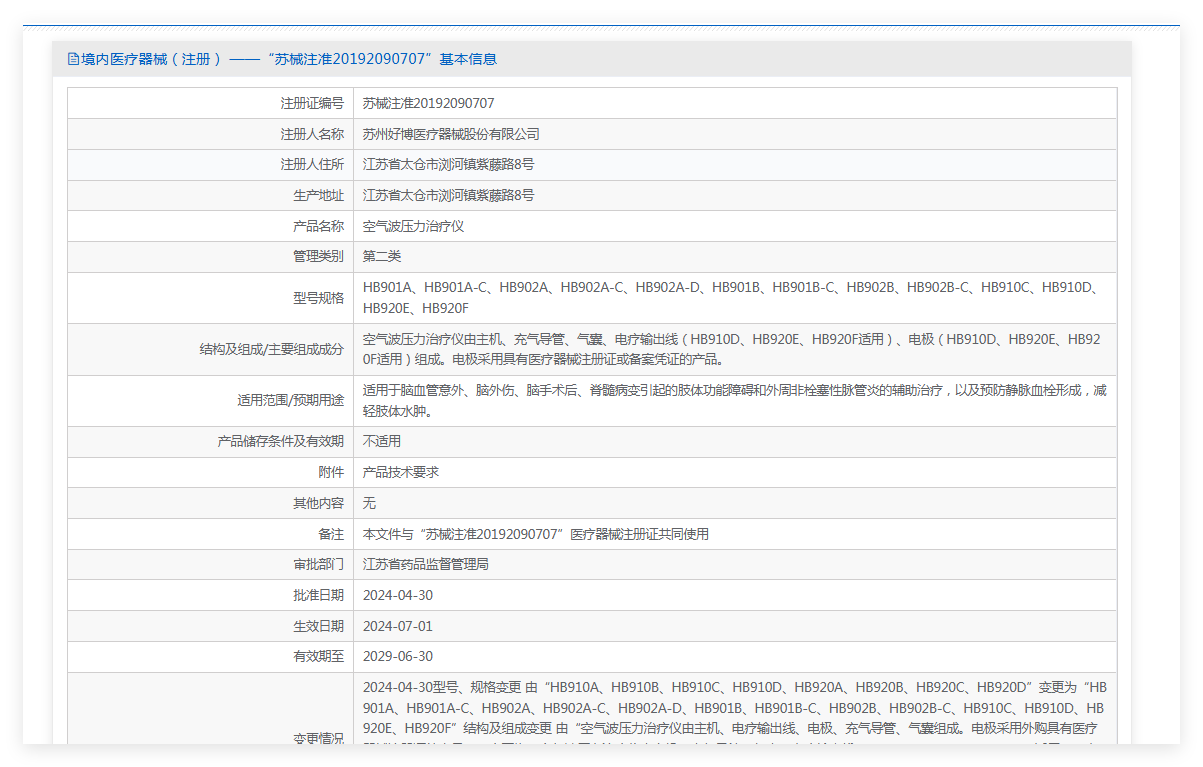Click the 结构及组成 description text
Image resolution: width=1203 pixels, height=767 pixels.
tap(730, 349)
